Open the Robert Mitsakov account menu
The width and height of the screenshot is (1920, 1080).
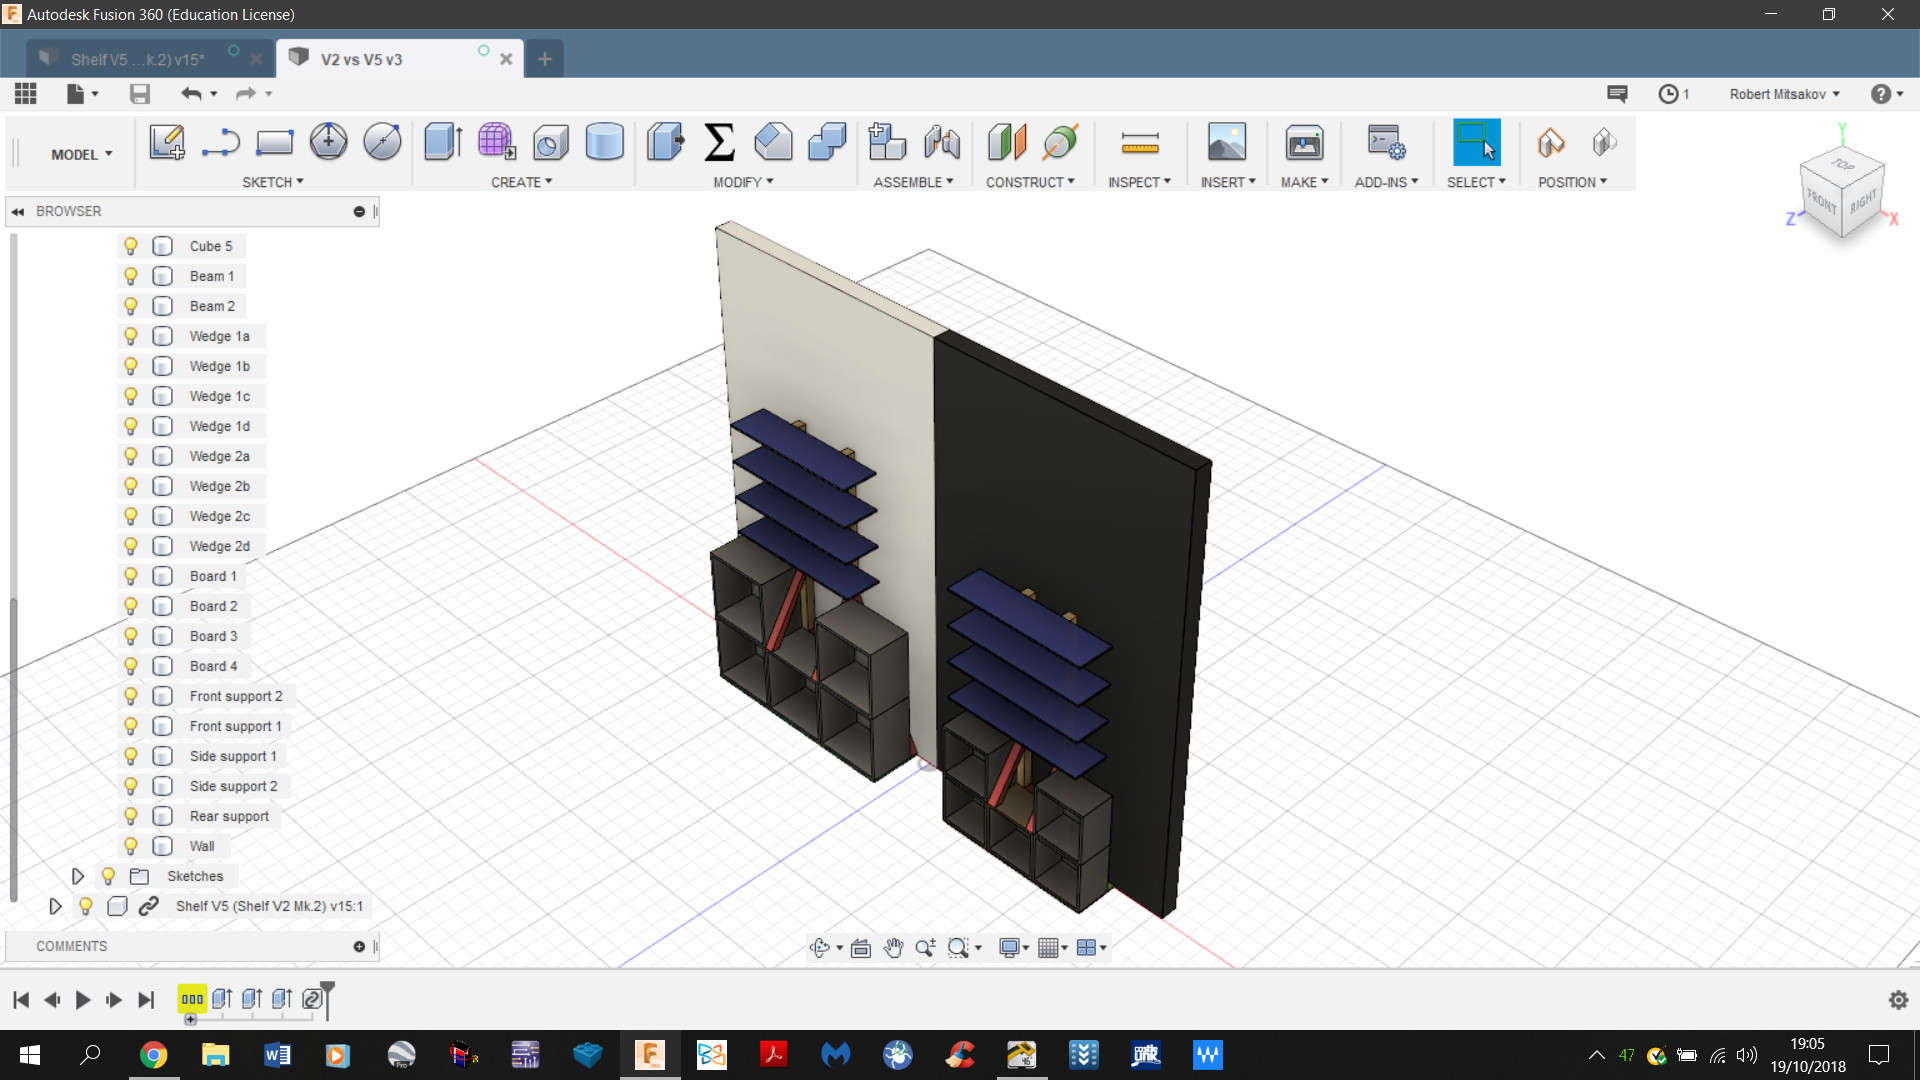[1784, 94]
